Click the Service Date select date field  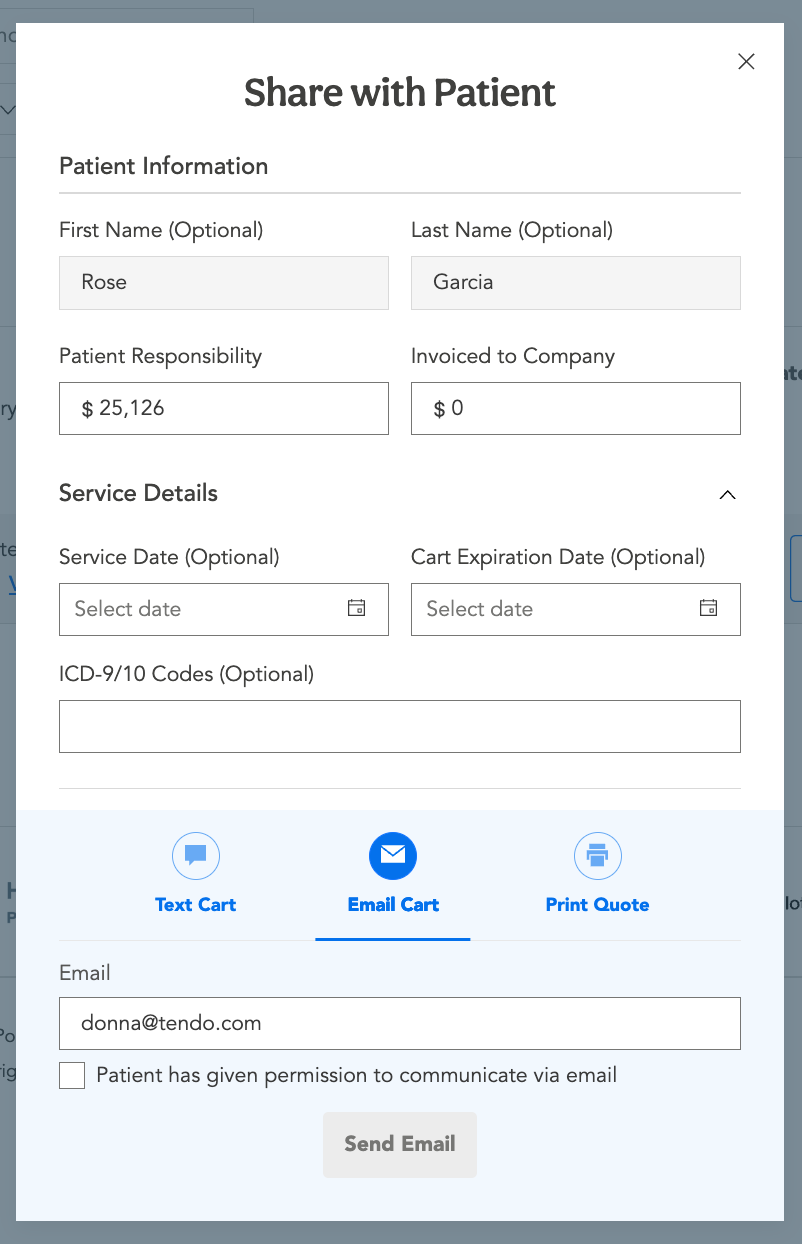coord(200,609)
